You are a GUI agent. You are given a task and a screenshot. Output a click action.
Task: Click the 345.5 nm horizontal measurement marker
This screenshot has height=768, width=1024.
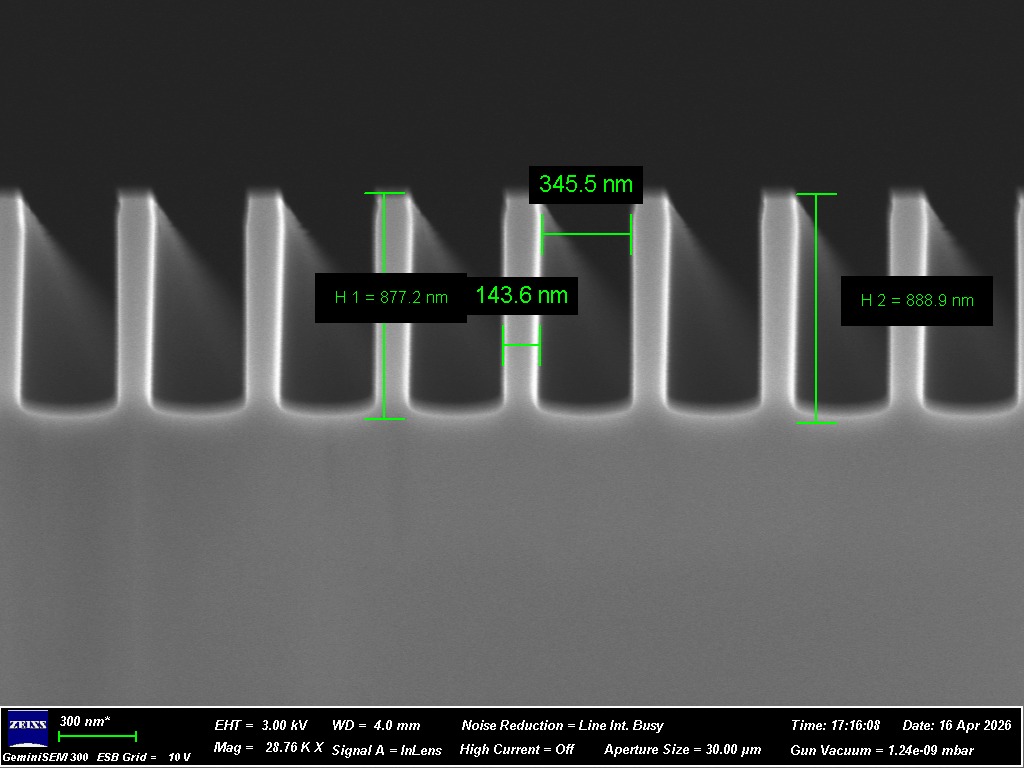586,234
